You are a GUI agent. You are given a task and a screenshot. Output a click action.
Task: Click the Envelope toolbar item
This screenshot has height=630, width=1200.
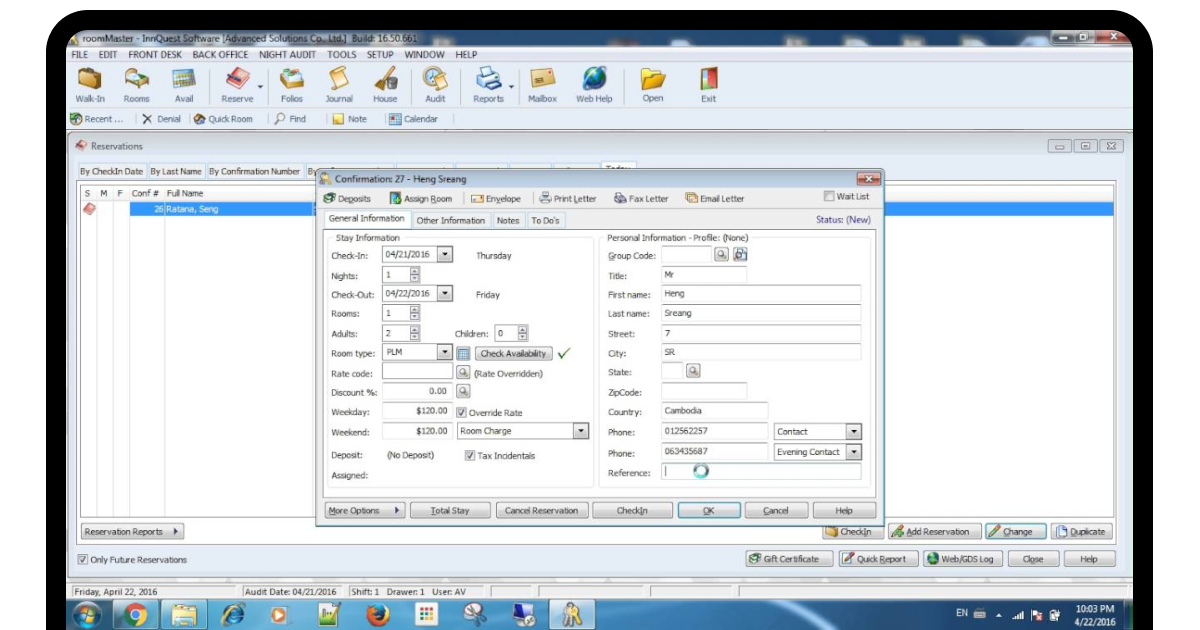pyautogui.click(x=496, y=198)
